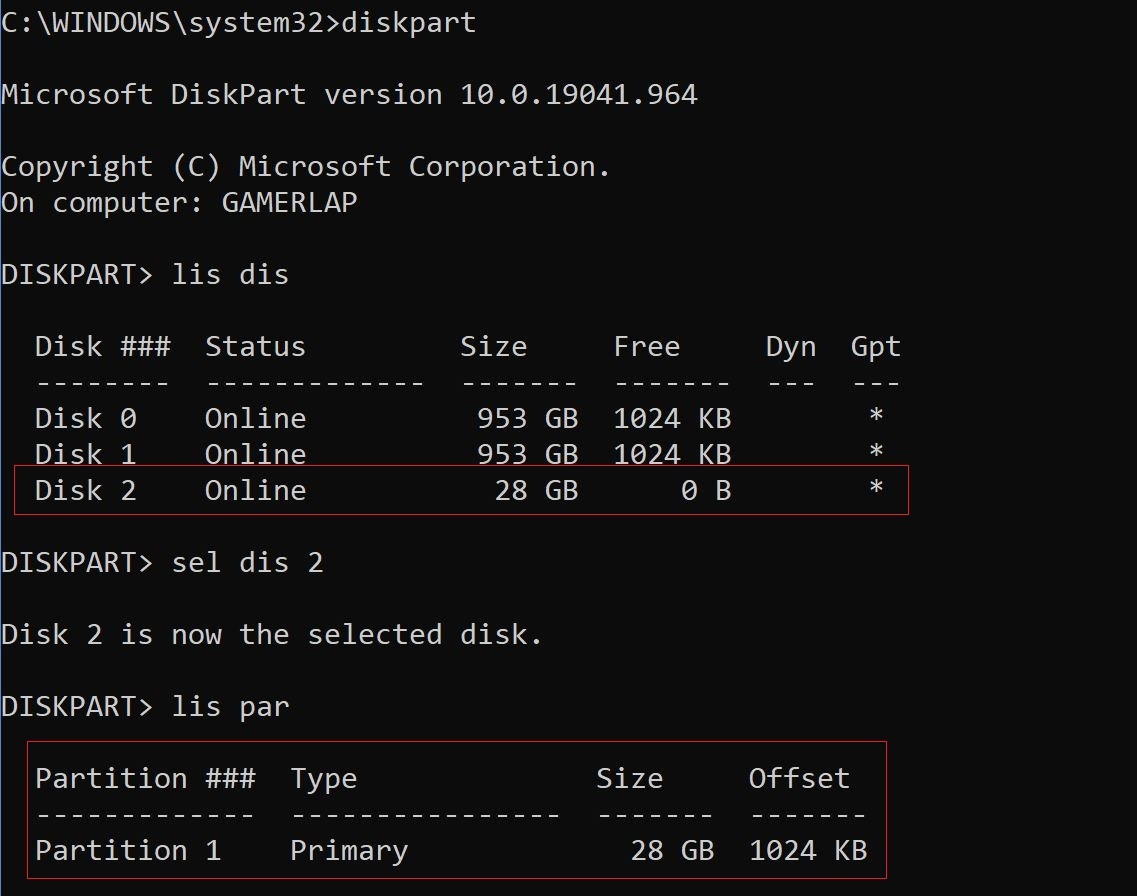Click the 'lis par' command
The height and width of the screenshot is (896, 1137).
pos(230,707)
